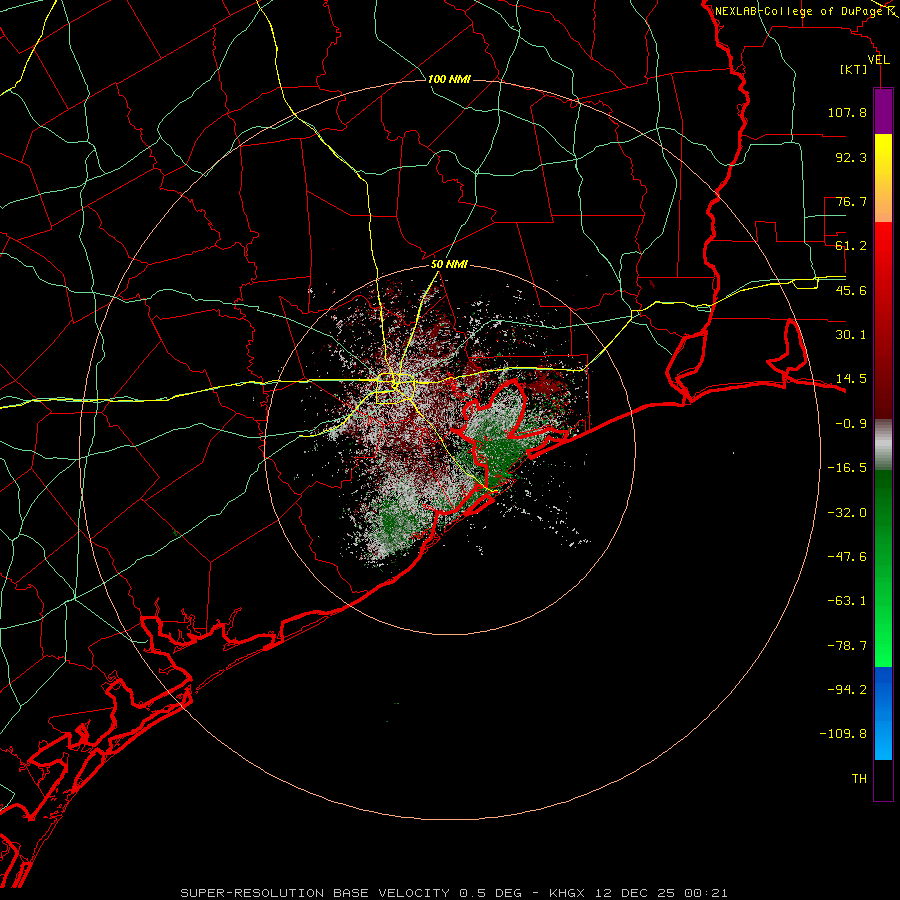Click the [KT] units label
Image resolution: width=900 pixels, height=900 pixels.
click(854, 69)
